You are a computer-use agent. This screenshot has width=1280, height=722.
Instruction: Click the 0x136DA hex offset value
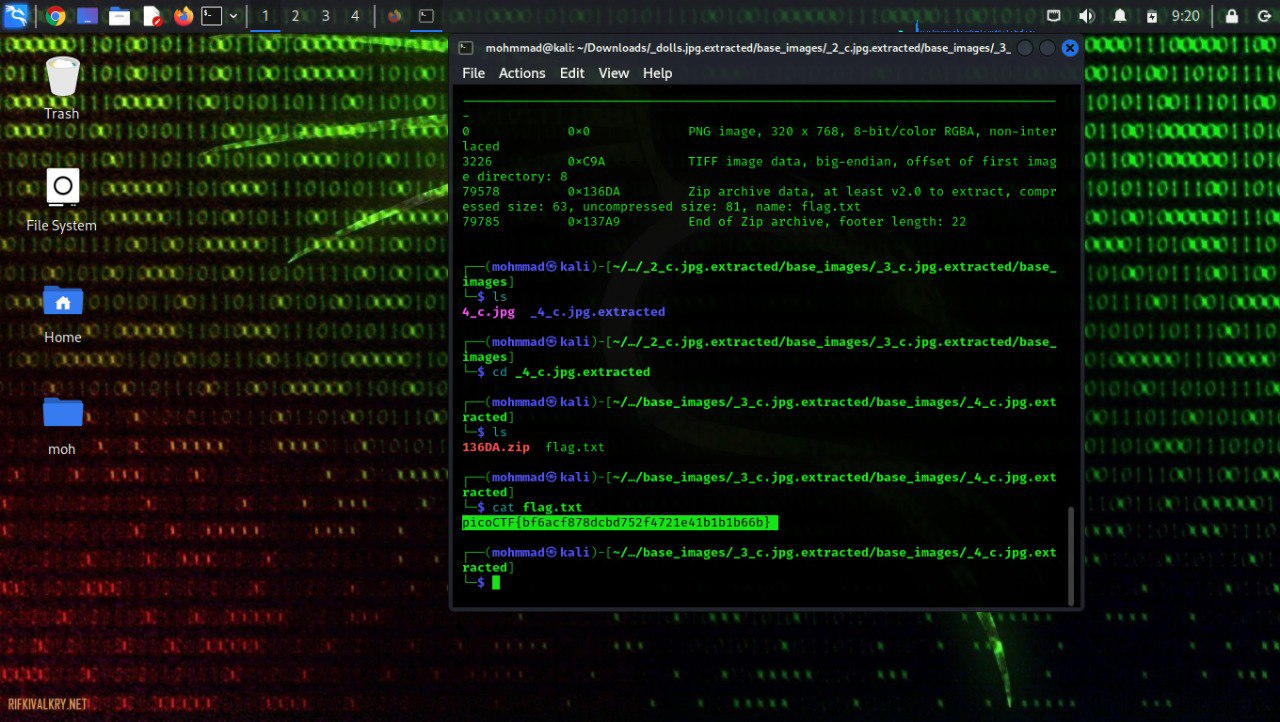(x=594, y=191)
